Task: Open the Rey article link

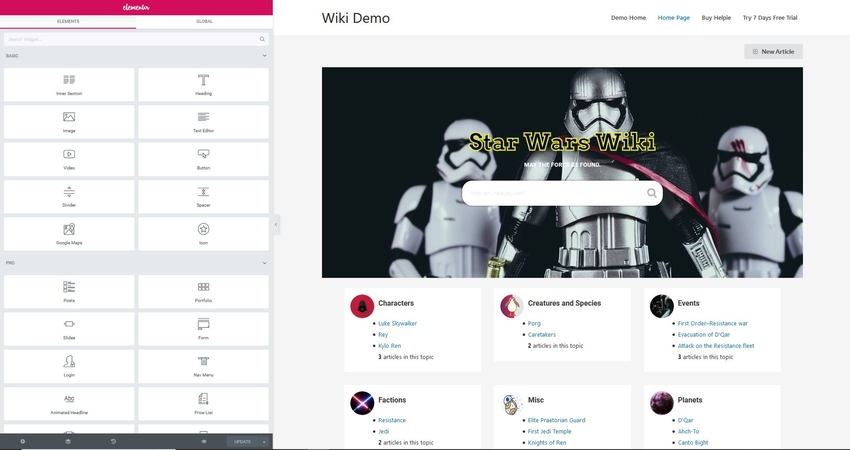Action: [383, 335]
